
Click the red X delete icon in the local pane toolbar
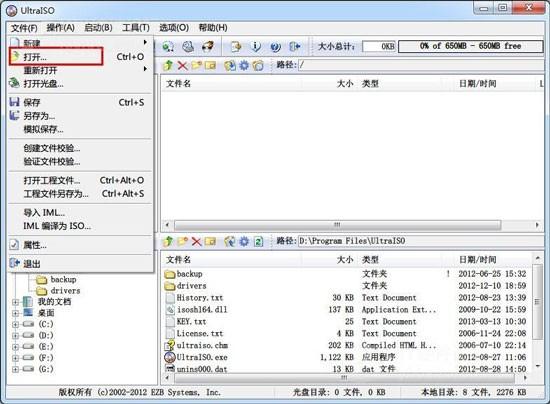pyautogui.click(x=196, y=242)
